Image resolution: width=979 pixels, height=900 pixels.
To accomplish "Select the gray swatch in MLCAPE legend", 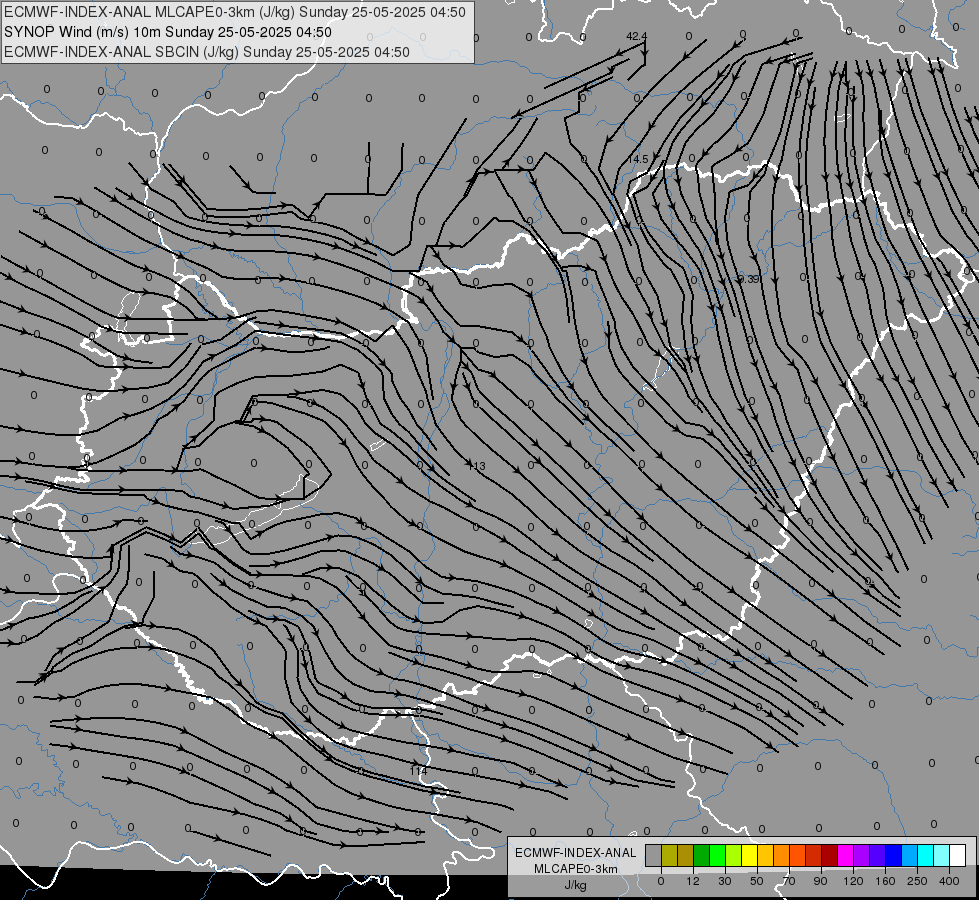I will coord(653,855).
